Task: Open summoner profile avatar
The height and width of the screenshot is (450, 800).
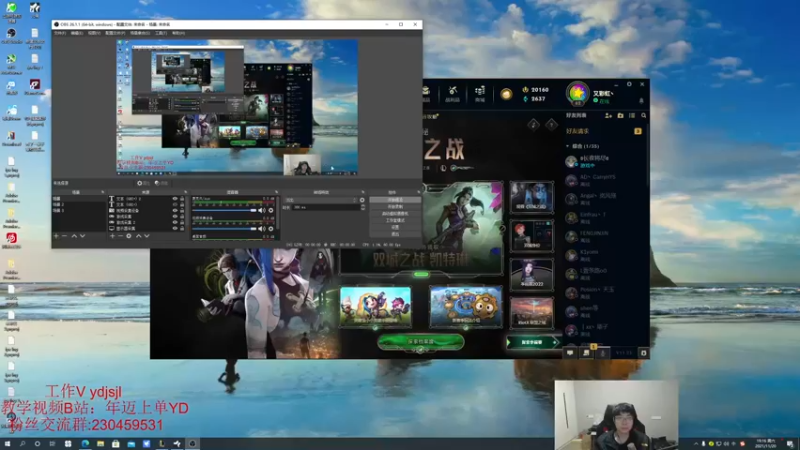Action: 577,93
